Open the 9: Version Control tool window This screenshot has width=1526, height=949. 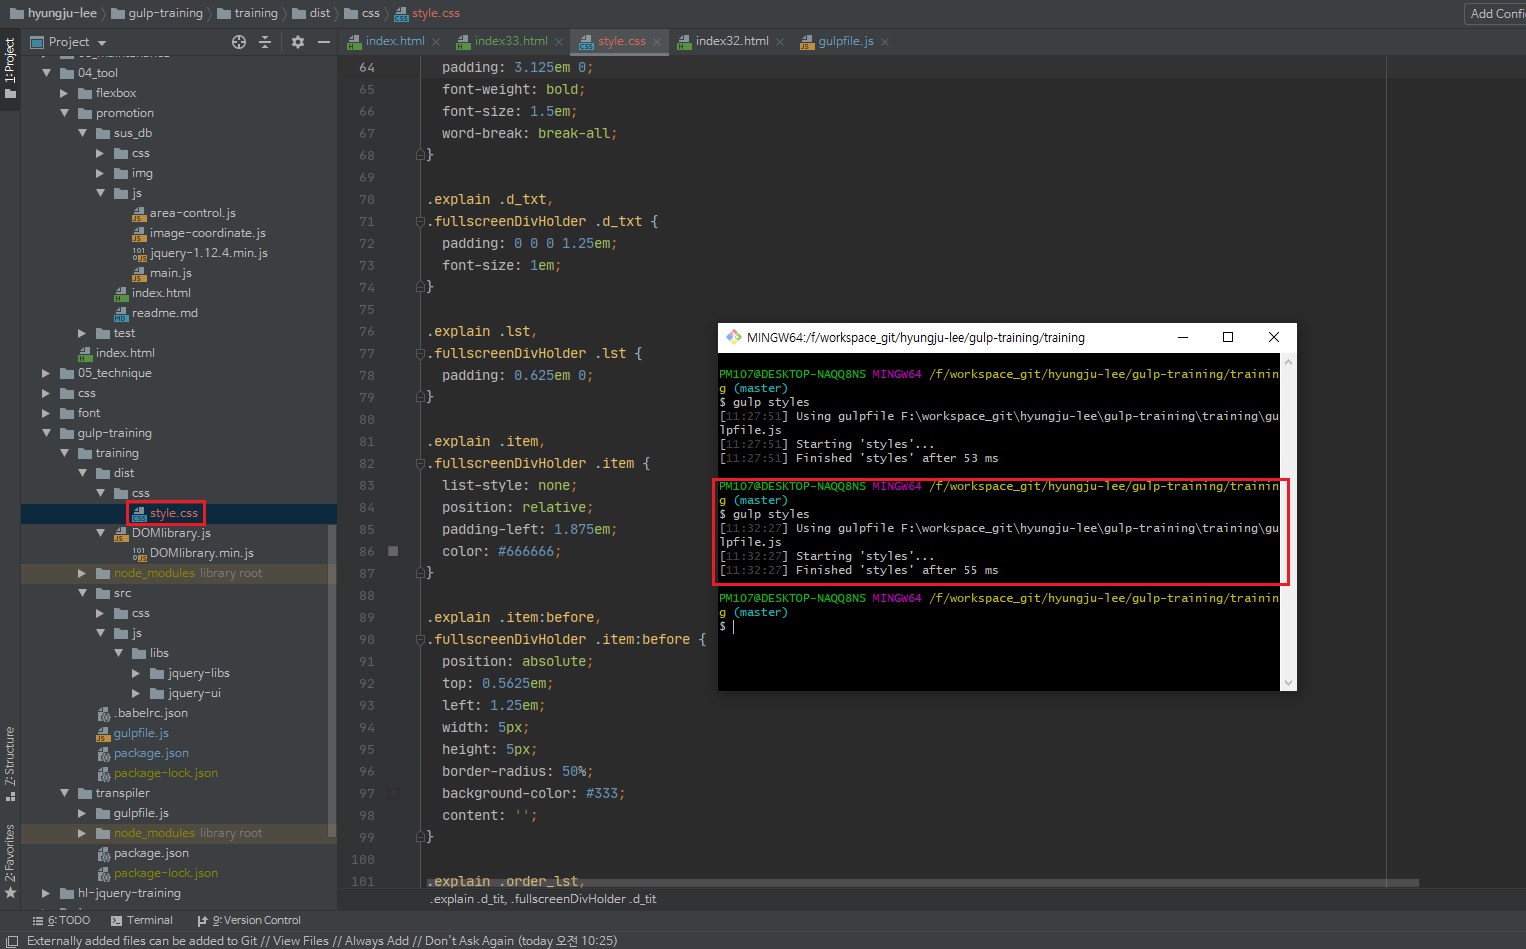tap(249, 920)
